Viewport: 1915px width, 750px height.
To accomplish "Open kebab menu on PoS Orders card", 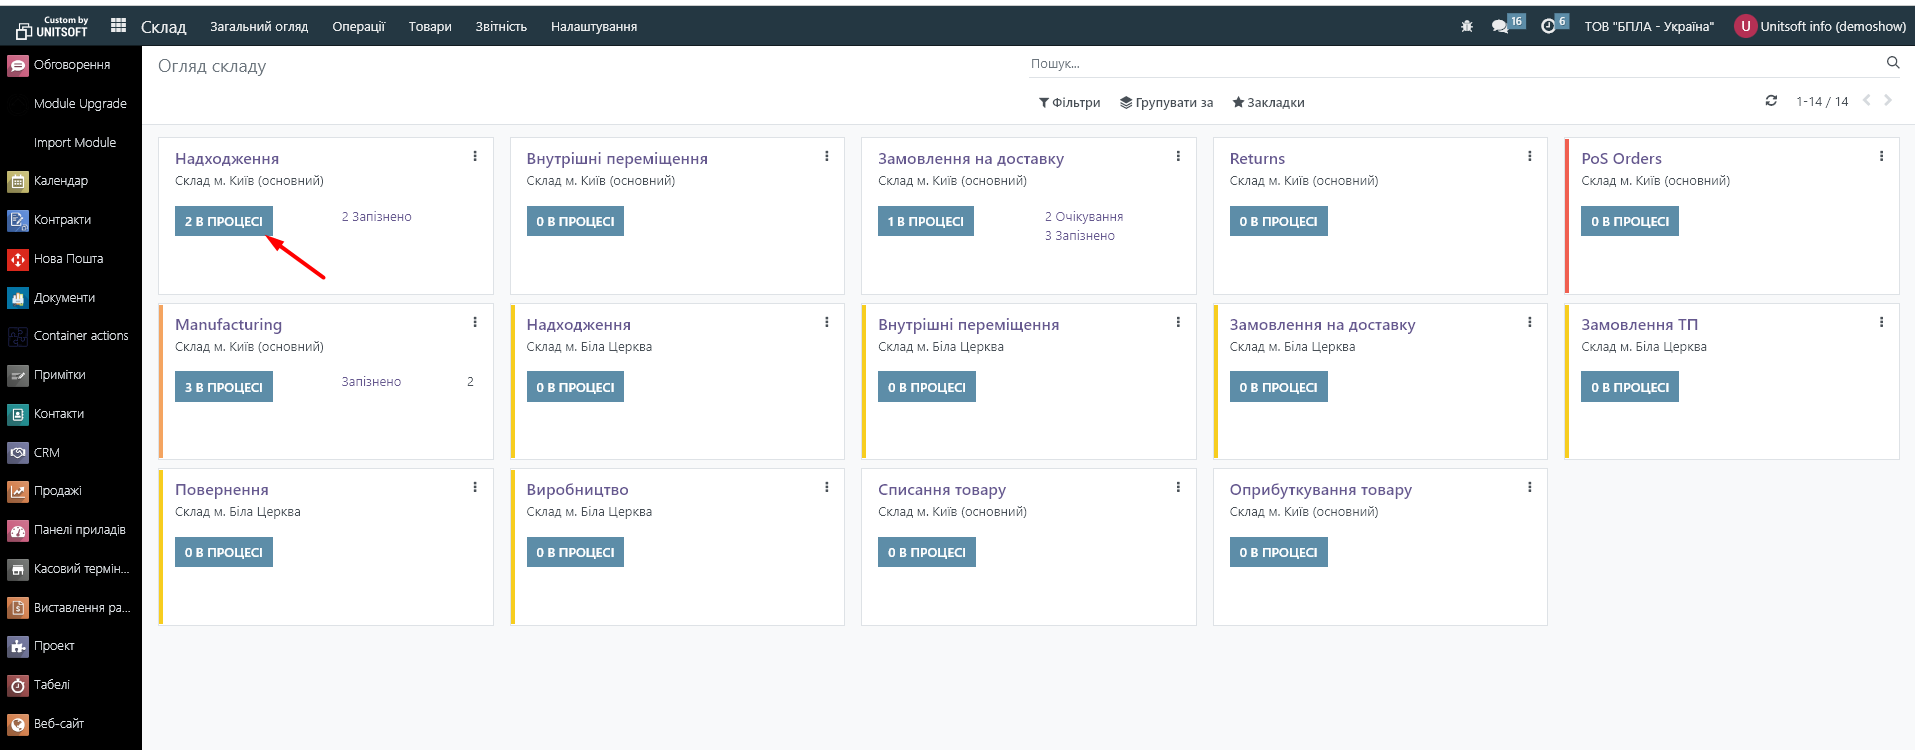I will tap(1881, 156).
